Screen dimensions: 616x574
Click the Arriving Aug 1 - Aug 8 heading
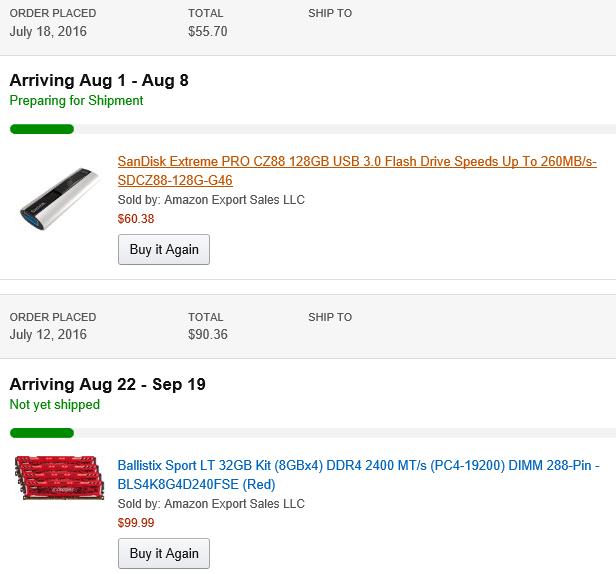(x=99, y=80)
